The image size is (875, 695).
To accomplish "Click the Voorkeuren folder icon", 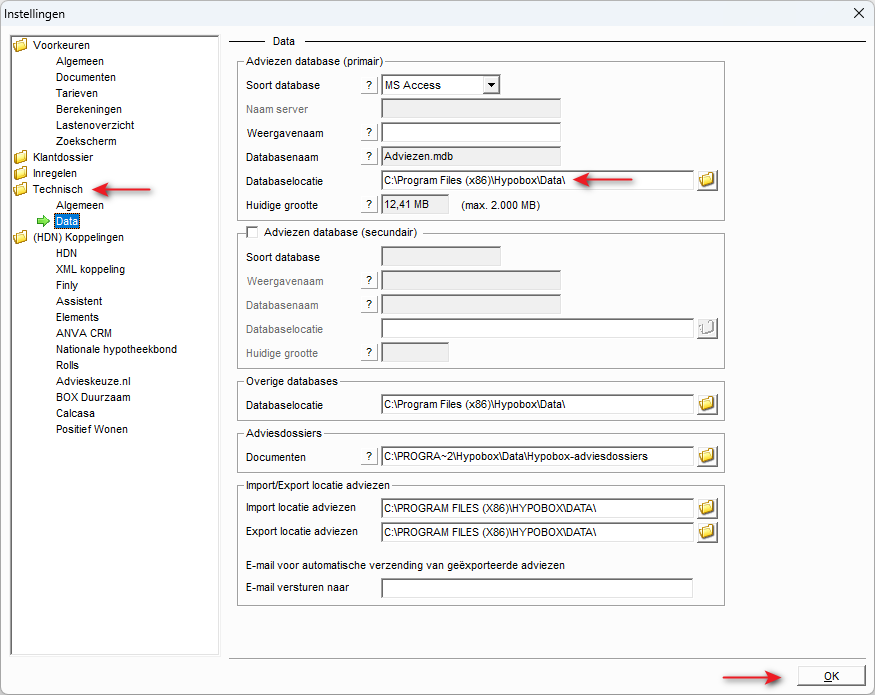I will (x=20, y=45).
